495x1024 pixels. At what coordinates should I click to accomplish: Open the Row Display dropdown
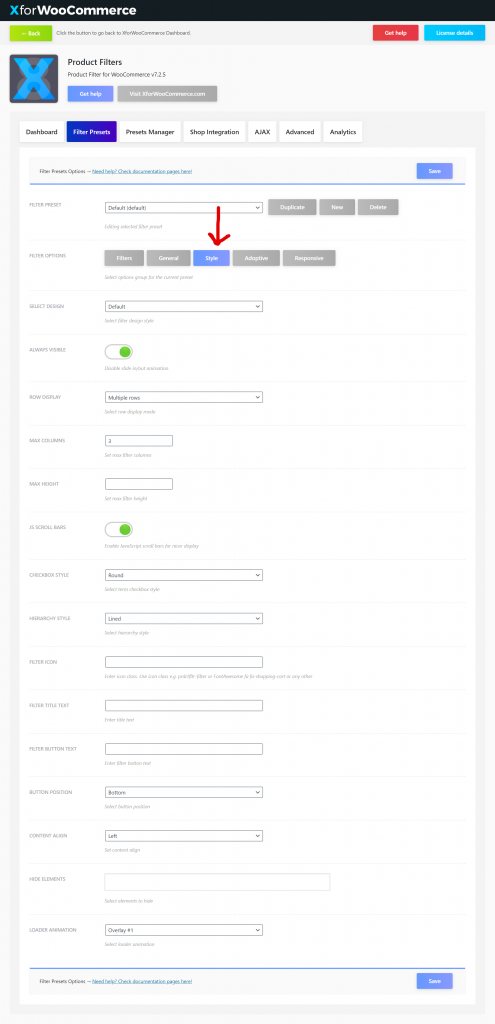tap(184, 397)
